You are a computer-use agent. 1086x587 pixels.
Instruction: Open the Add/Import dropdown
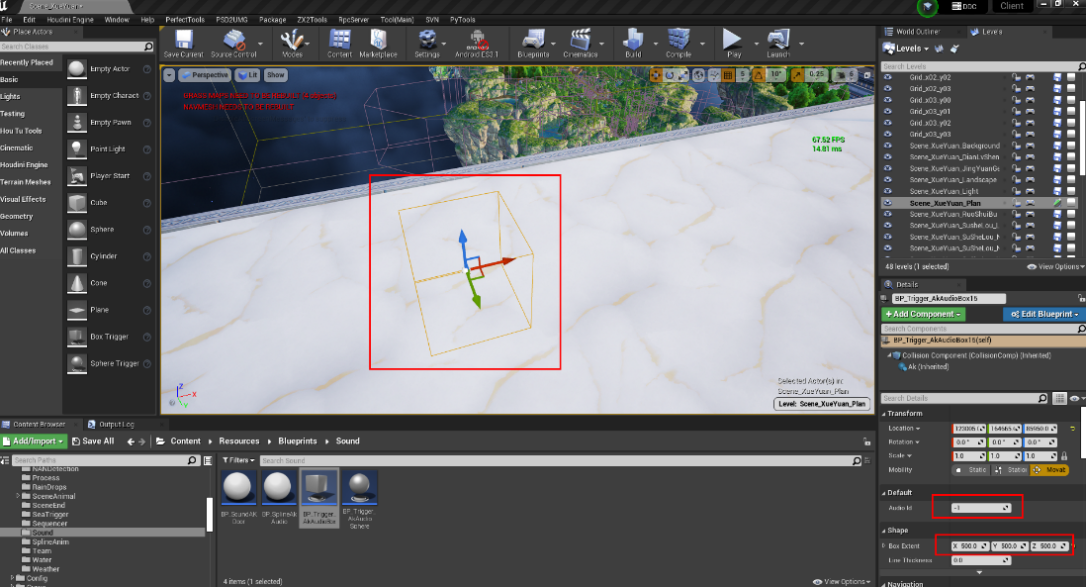coord(33,441)
